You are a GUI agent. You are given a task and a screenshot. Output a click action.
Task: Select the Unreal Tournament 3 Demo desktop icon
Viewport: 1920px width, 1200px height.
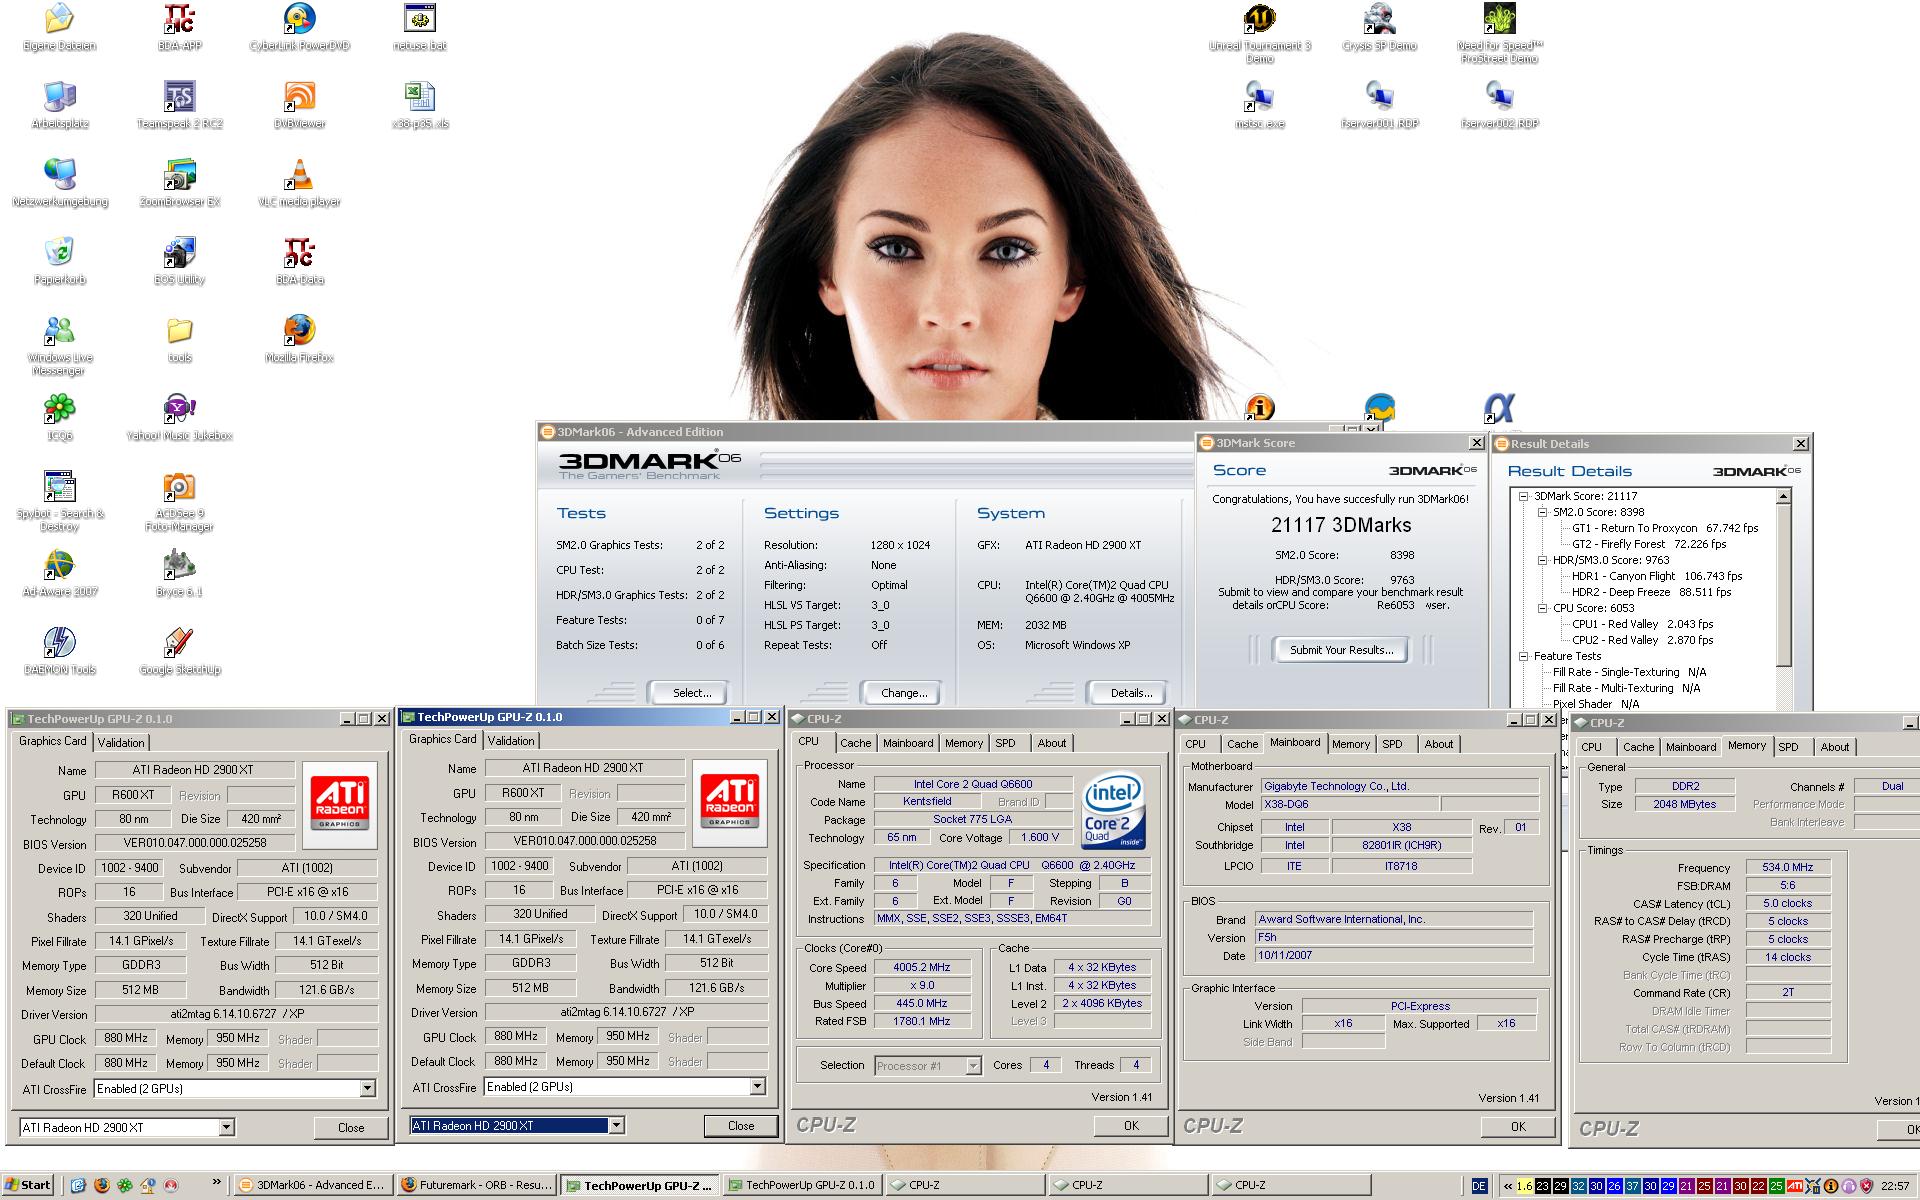click(x=1260, y=33)
